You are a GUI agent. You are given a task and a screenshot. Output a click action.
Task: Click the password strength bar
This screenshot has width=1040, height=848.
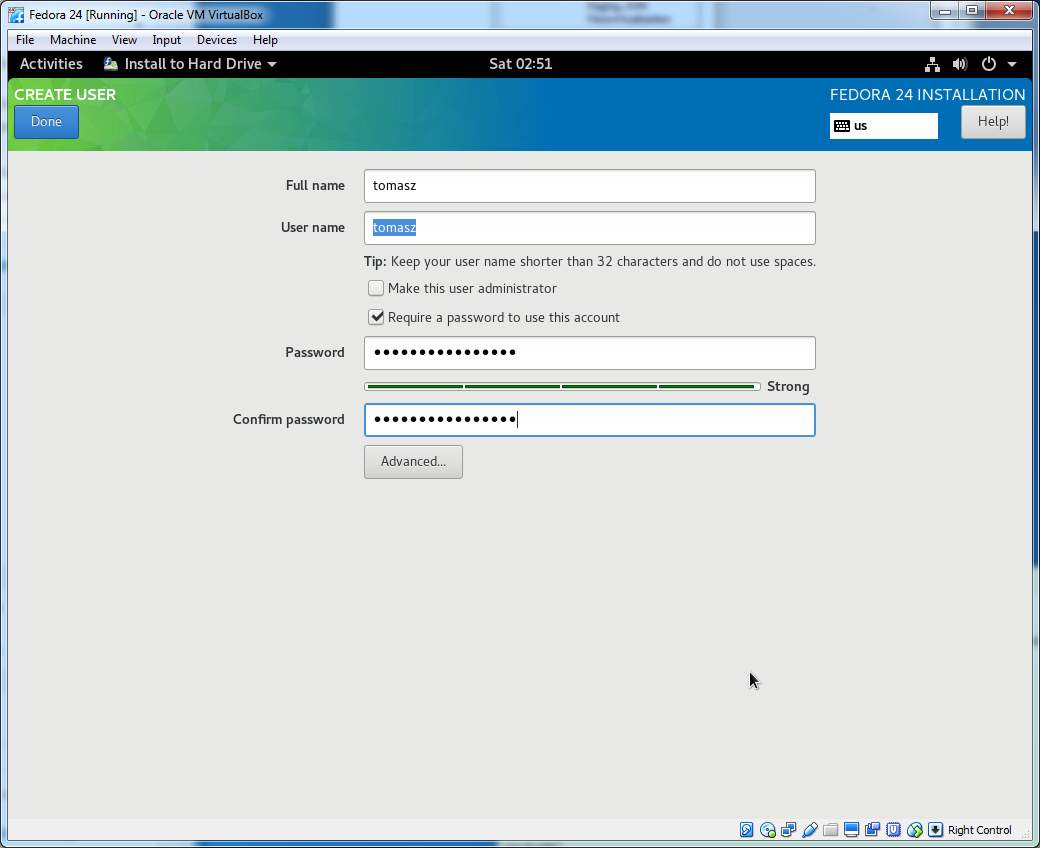click(562, 387)
